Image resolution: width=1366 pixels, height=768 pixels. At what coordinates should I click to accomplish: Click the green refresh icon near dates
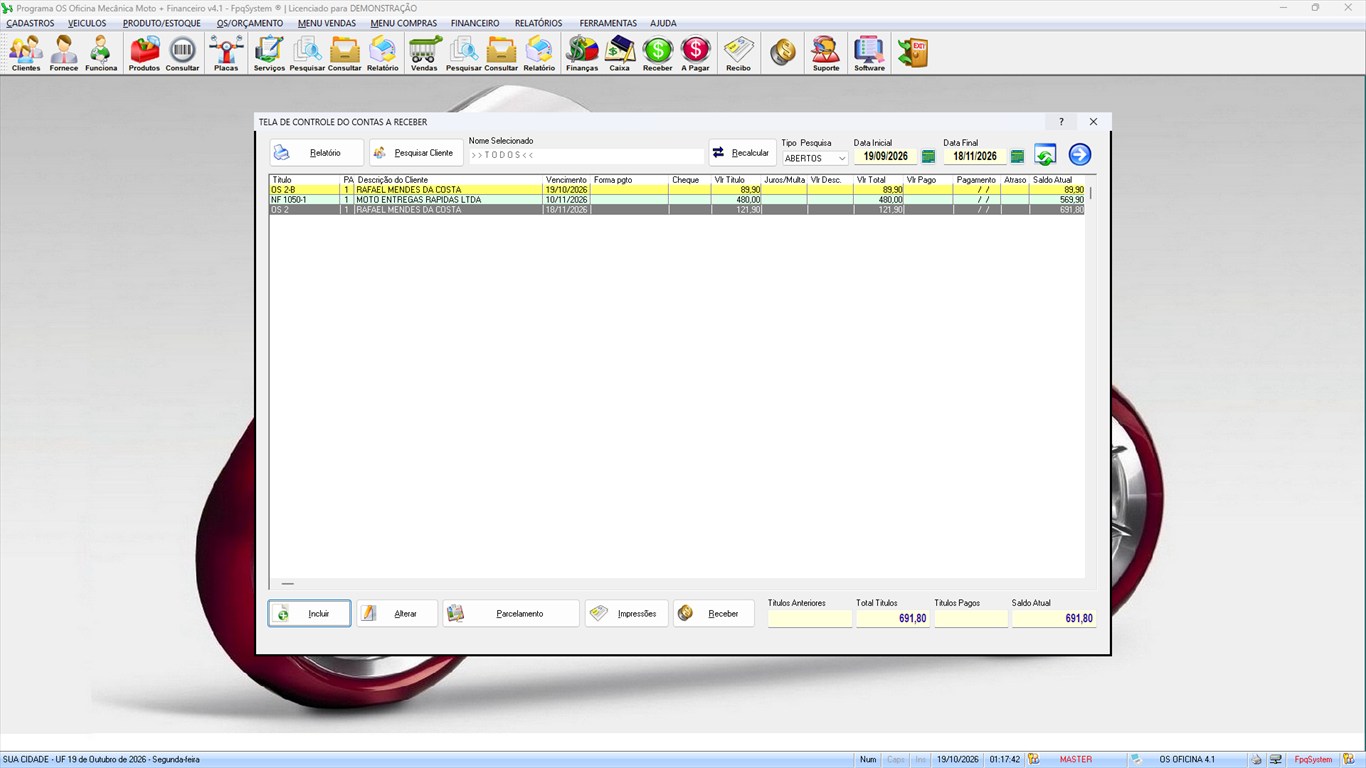1045,154
